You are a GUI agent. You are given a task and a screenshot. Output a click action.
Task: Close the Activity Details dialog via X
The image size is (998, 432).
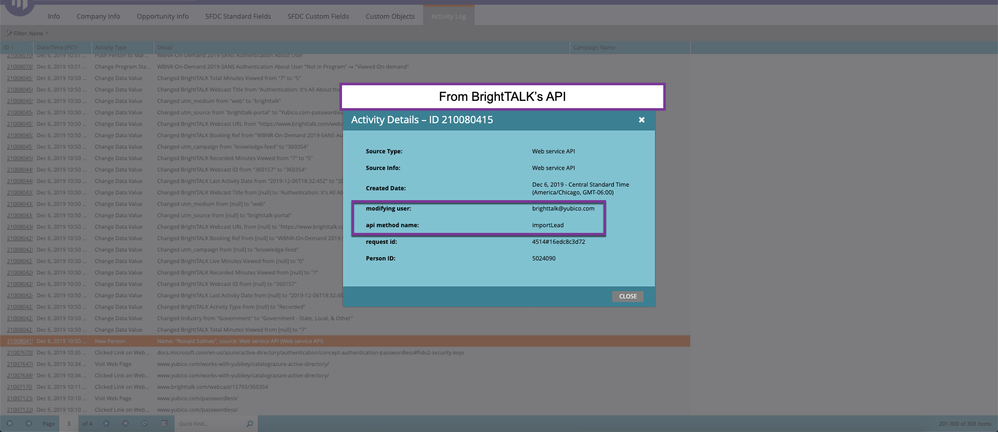coord(642,120)
